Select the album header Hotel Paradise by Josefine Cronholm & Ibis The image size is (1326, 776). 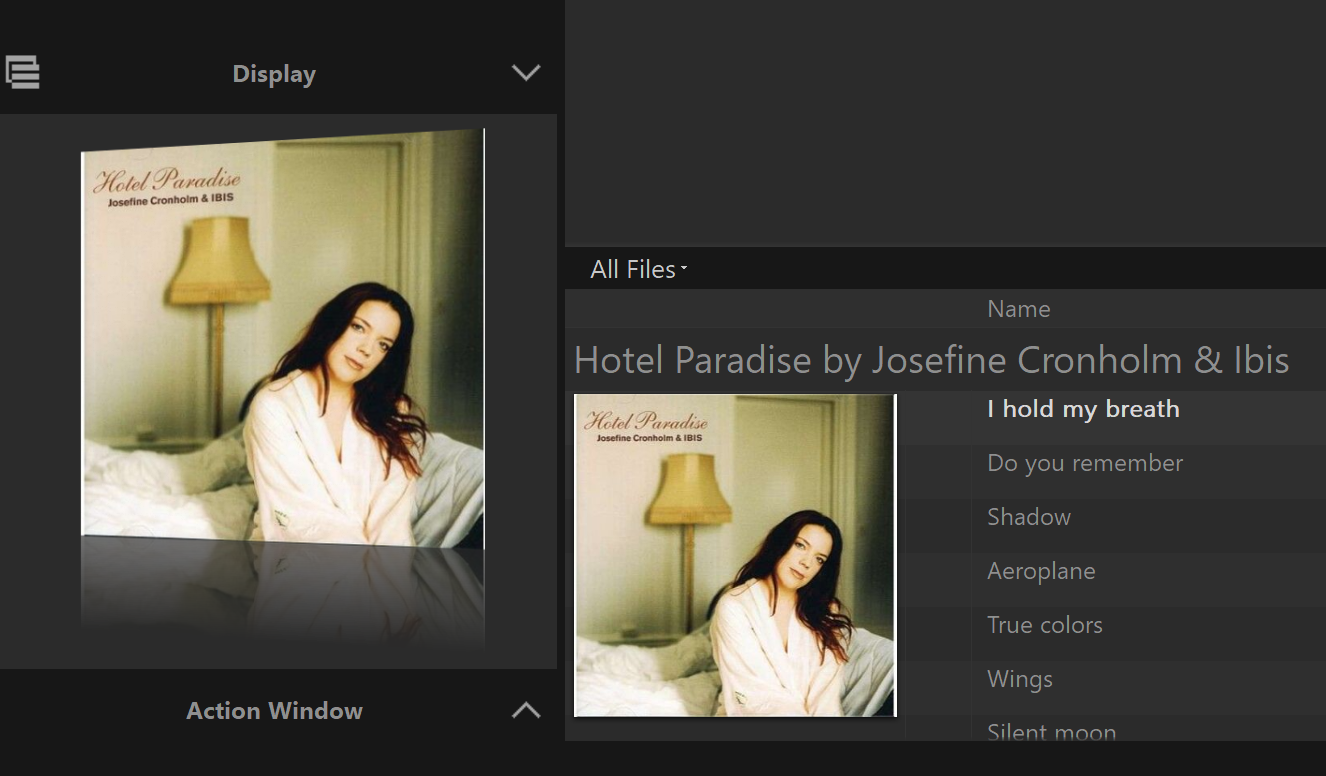tap(931, 360)
